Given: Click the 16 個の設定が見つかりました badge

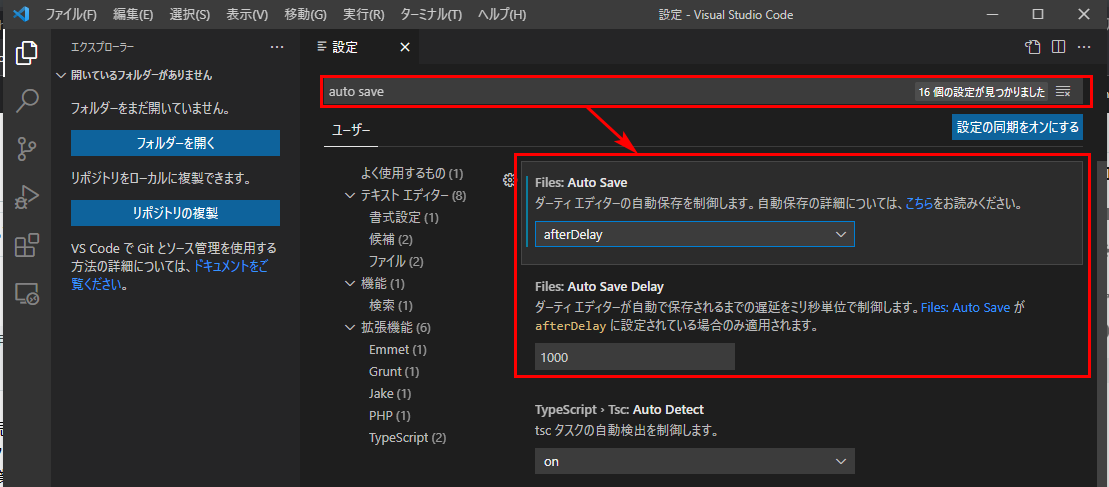Looking at the screenshot, I should point(982,92).
